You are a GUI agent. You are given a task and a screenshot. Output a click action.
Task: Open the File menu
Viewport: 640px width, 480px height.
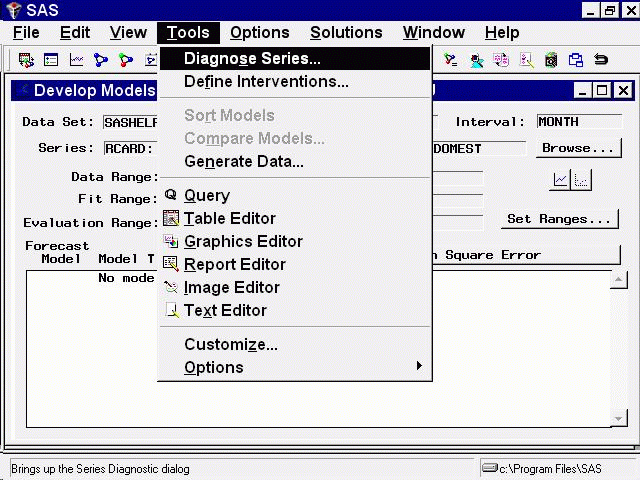[26, 33]
